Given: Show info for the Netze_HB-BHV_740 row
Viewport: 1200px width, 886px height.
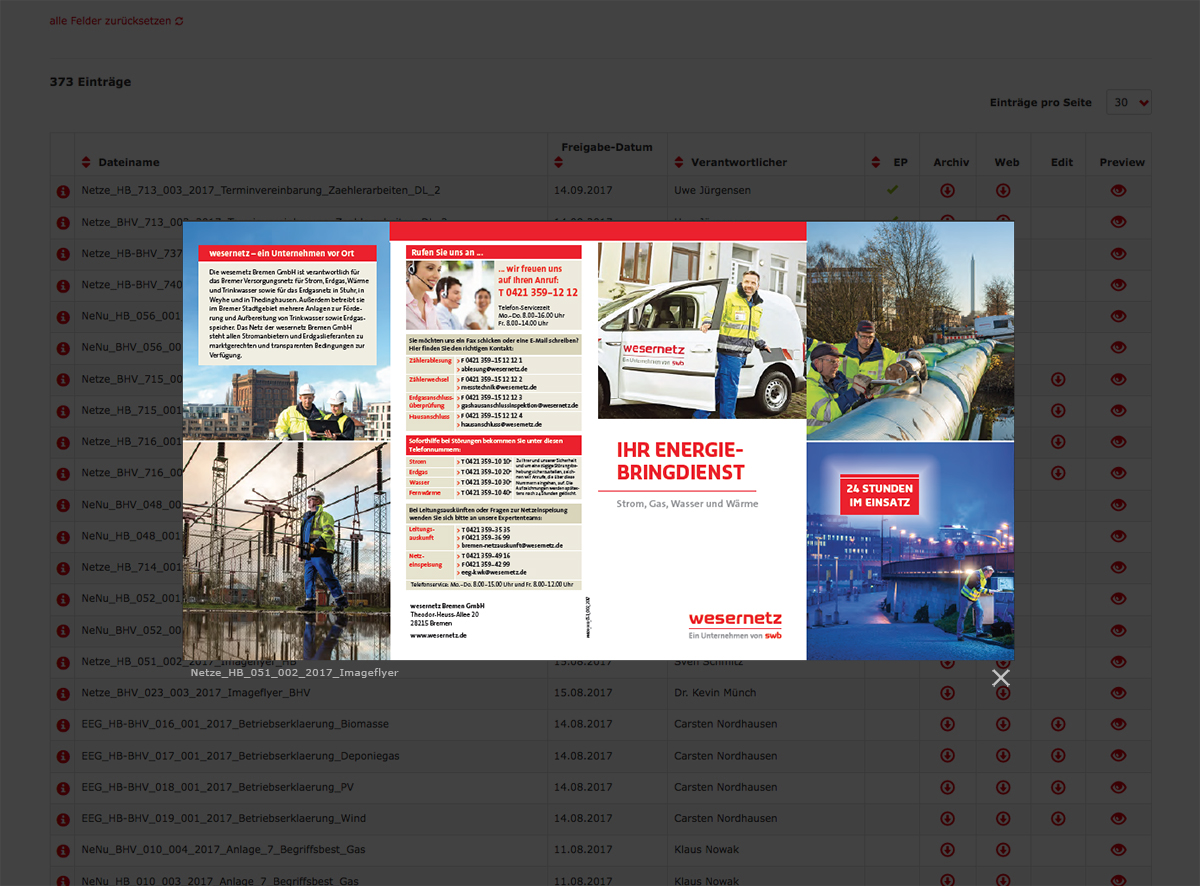Looking at the screenshot, I should pos(62,285).
